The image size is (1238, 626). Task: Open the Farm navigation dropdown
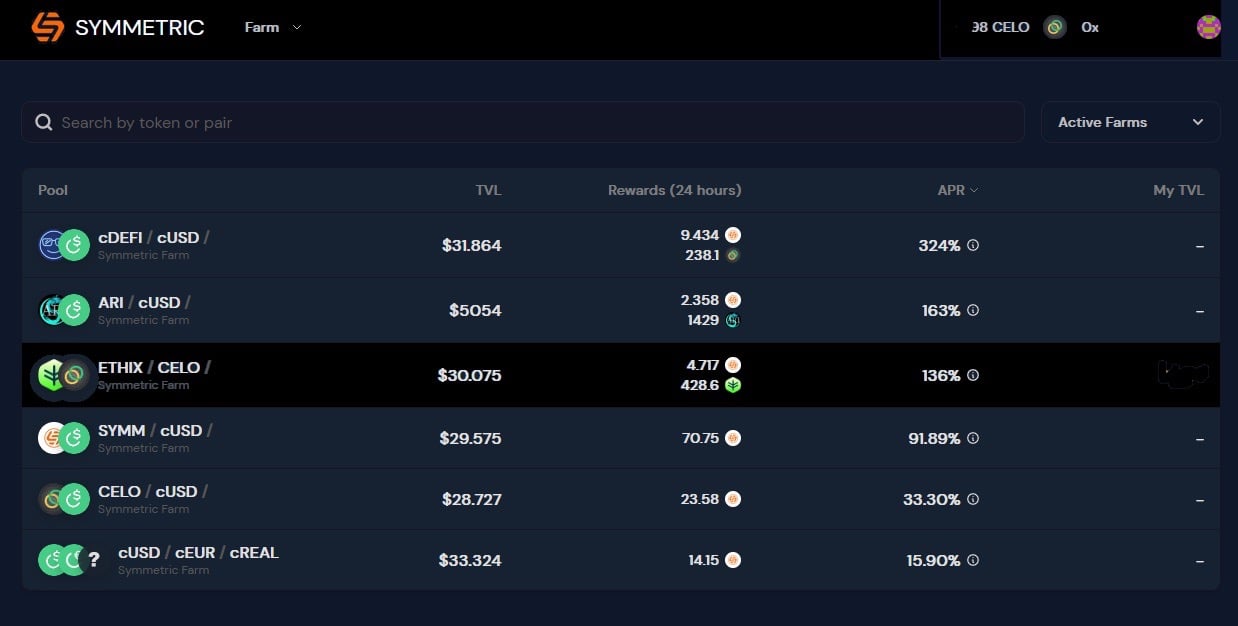[273, 27]
